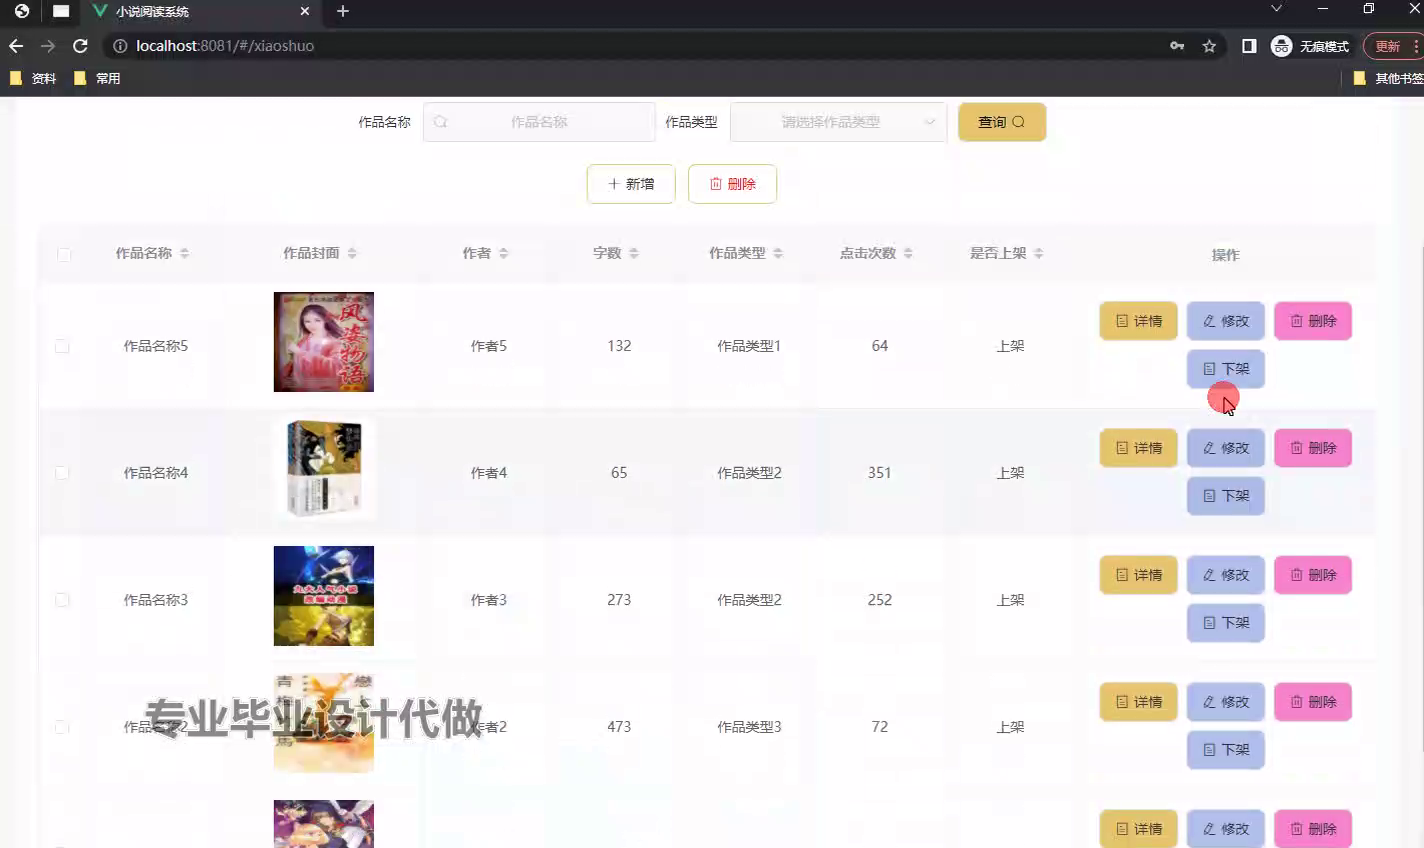Bookmark this page with the star icon
This screenshot has height=848, width=1424.
[1209, 46]
